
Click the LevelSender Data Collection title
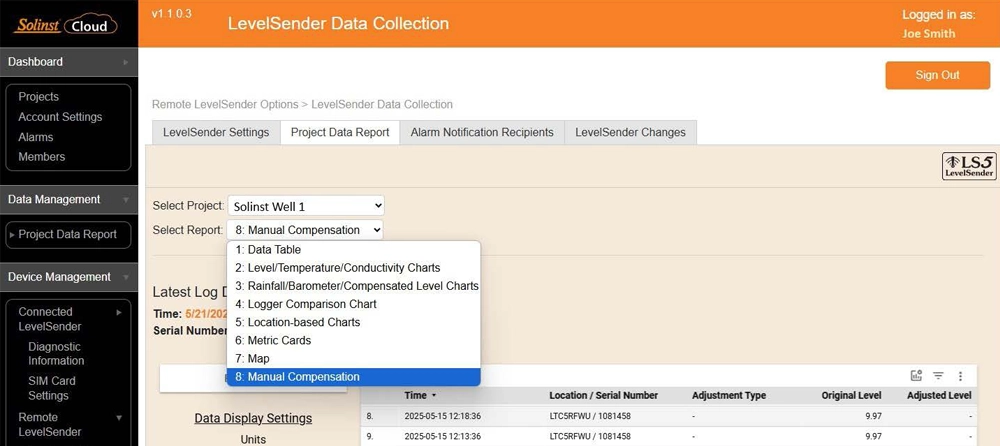[x=338, y=24]
